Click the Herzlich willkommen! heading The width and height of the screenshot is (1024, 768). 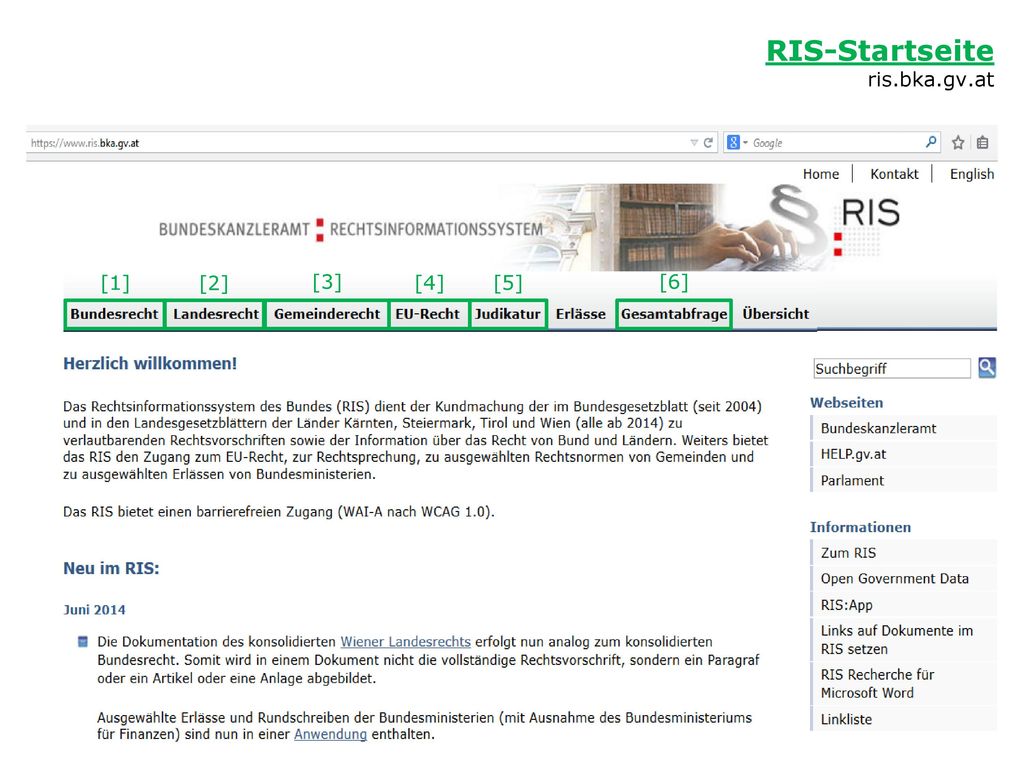(150, 364)
